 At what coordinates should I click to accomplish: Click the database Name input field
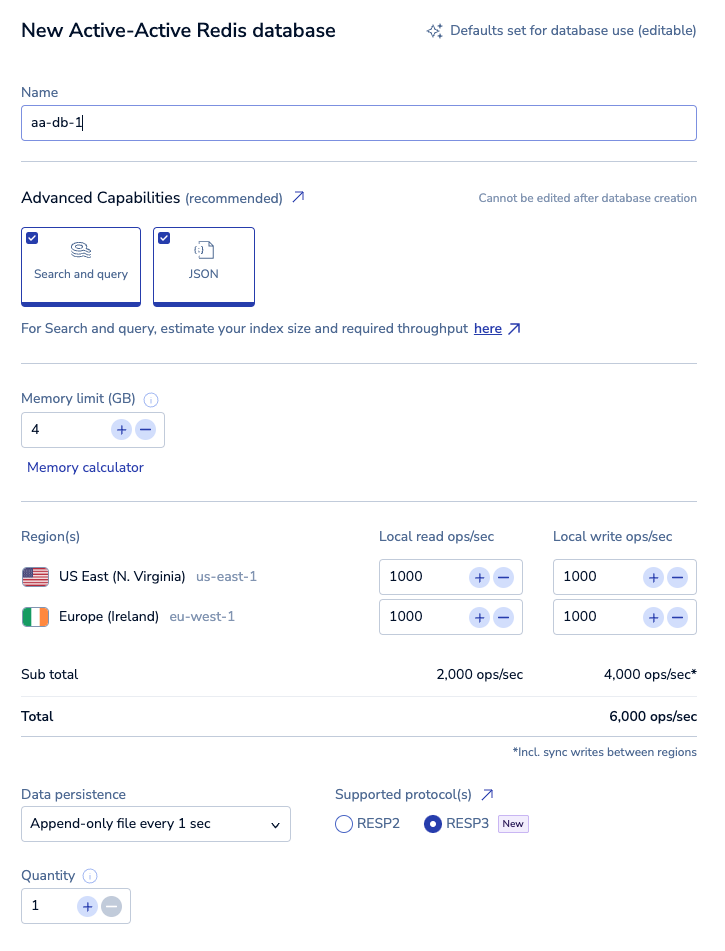pyautogui.click(x=358, y=123)
